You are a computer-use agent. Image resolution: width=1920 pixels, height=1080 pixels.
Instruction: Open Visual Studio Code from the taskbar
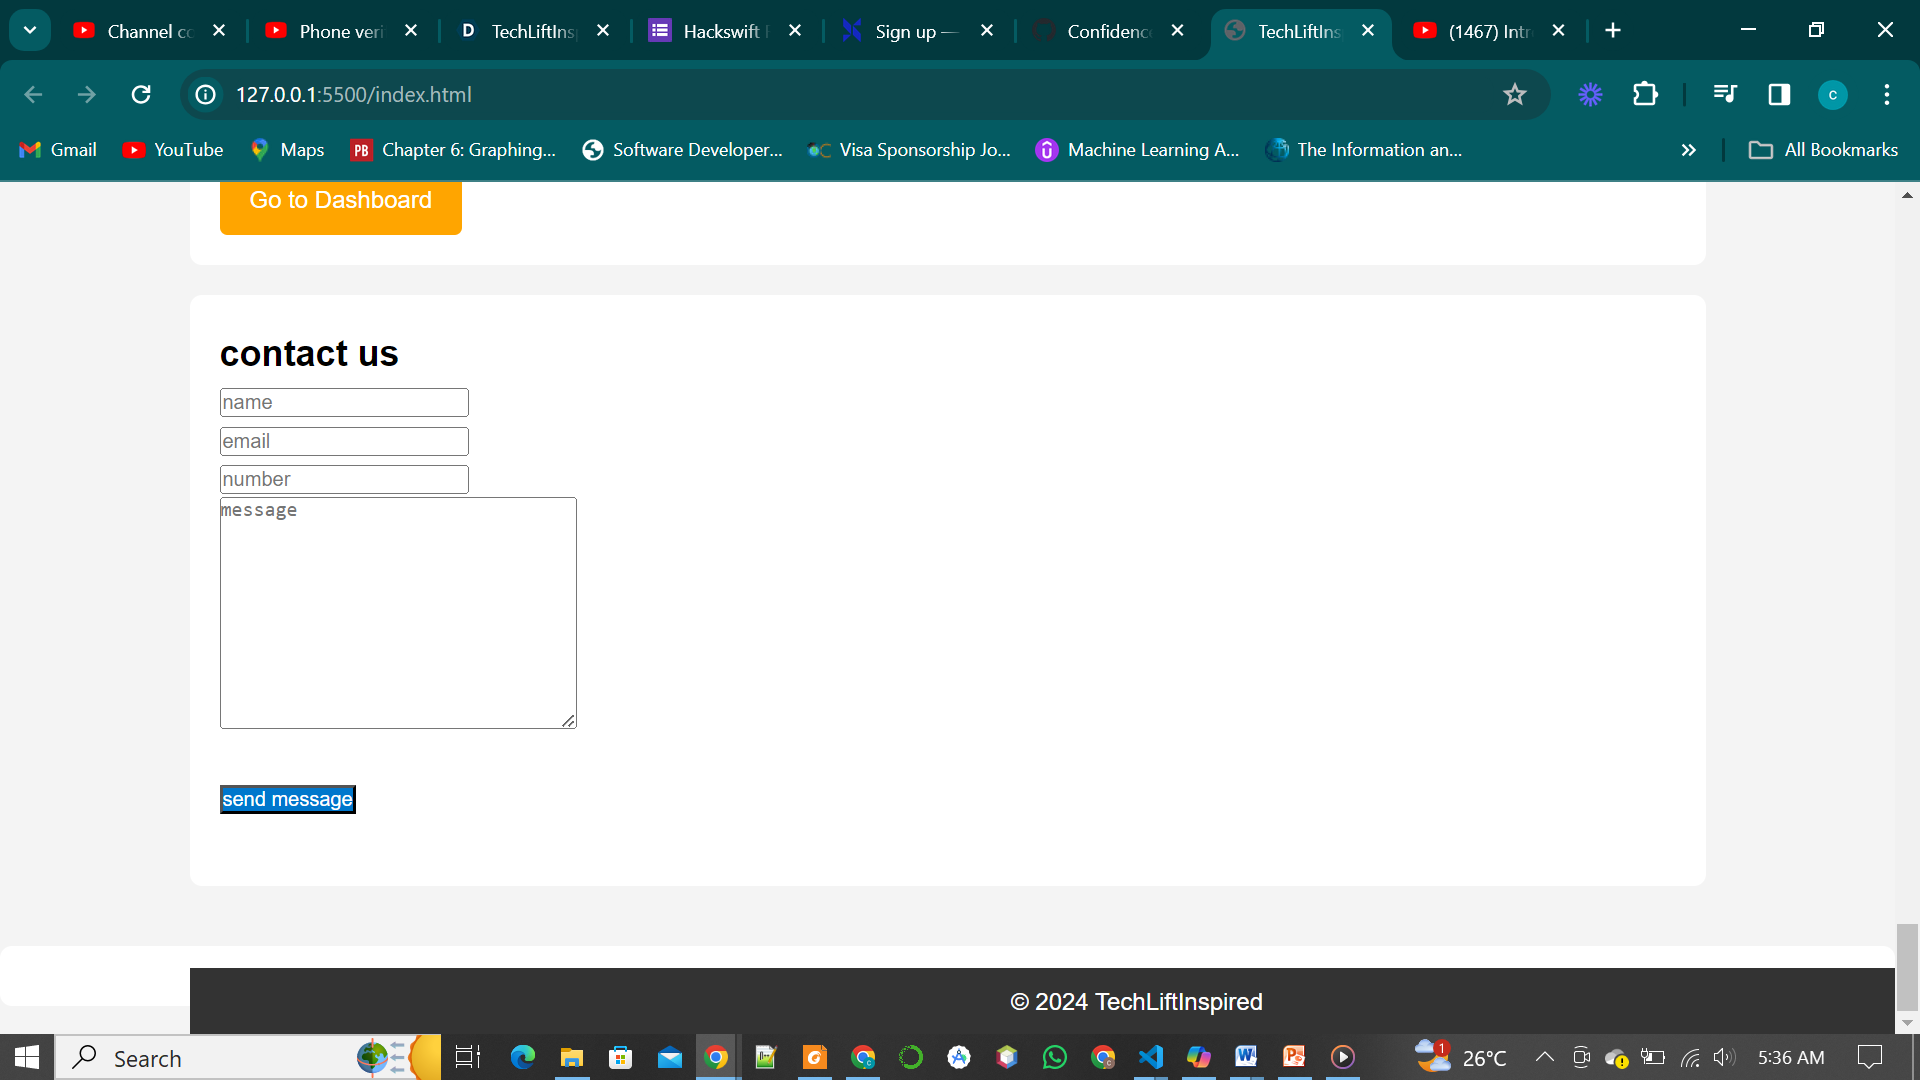(x=1150, y=1057)
